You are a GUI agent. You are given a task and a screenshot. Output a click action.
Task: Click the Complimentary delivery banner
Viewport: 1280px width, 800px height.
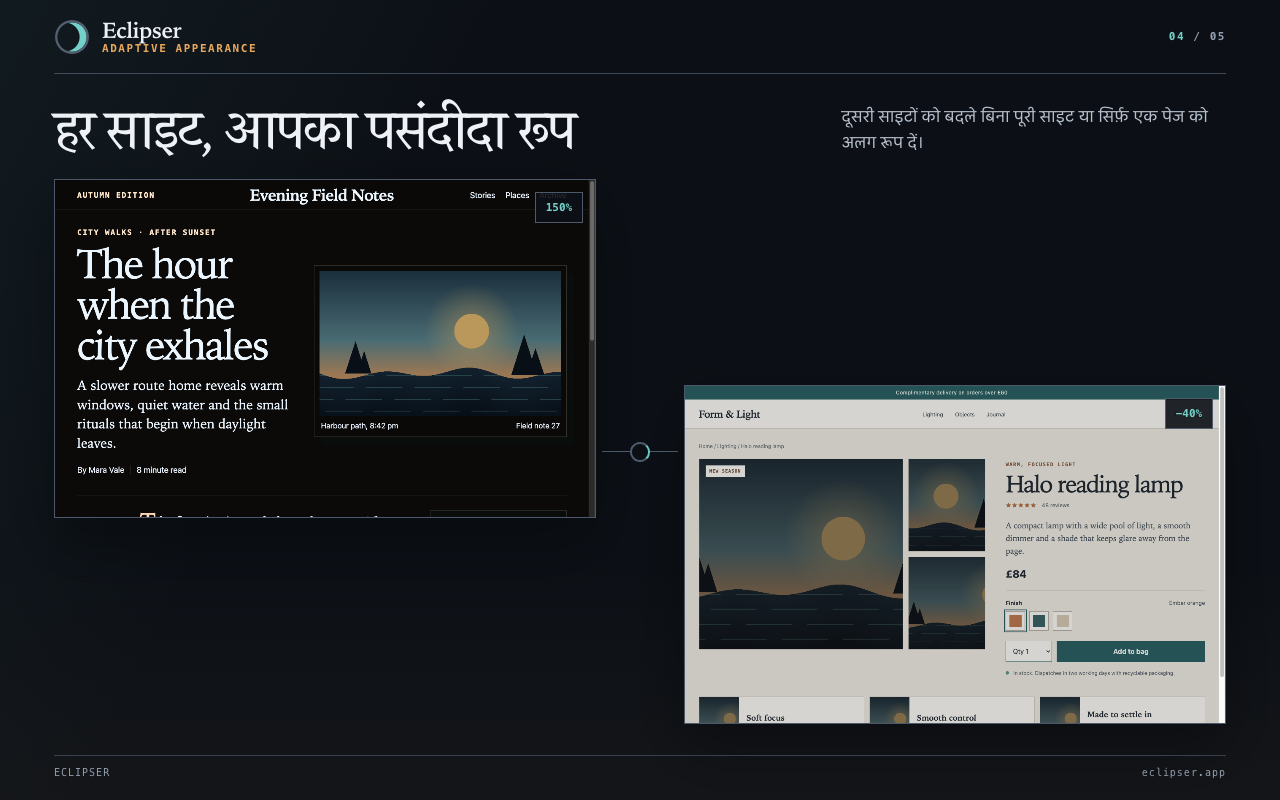tap(951, 393)
